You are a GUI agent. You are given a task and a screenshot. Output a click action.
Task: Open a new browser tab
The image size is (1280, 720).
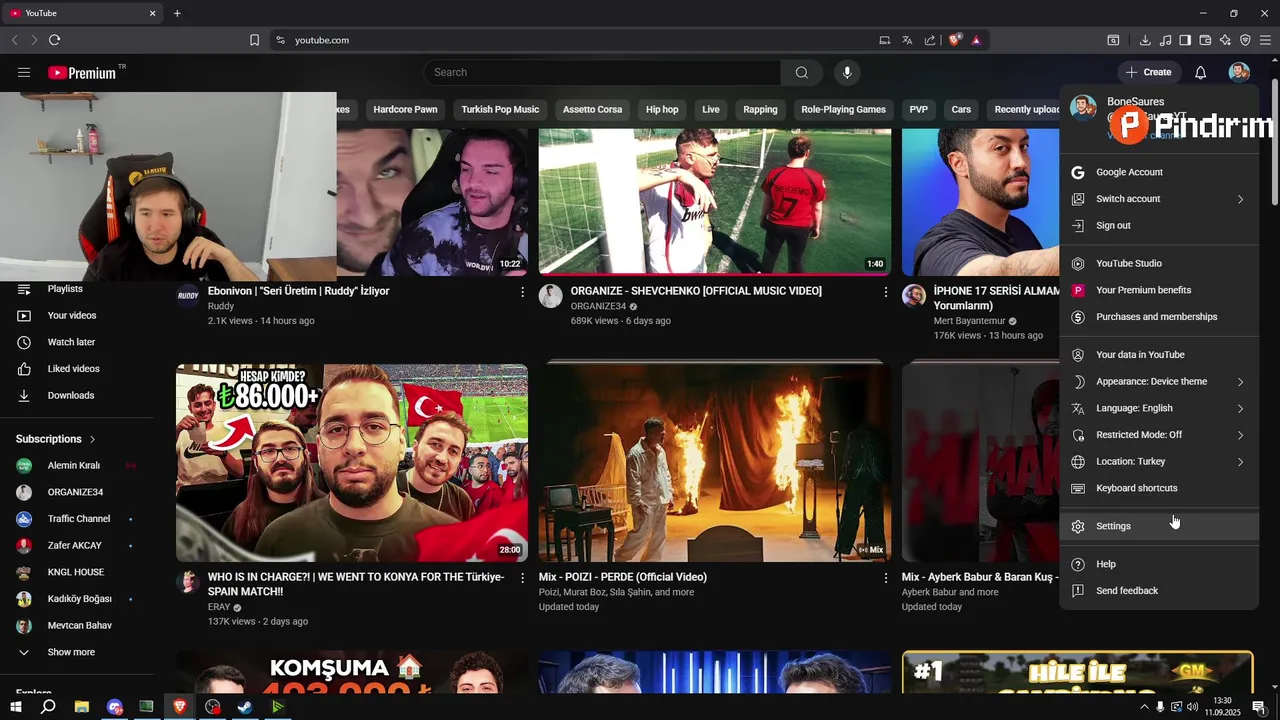(177, 13)
